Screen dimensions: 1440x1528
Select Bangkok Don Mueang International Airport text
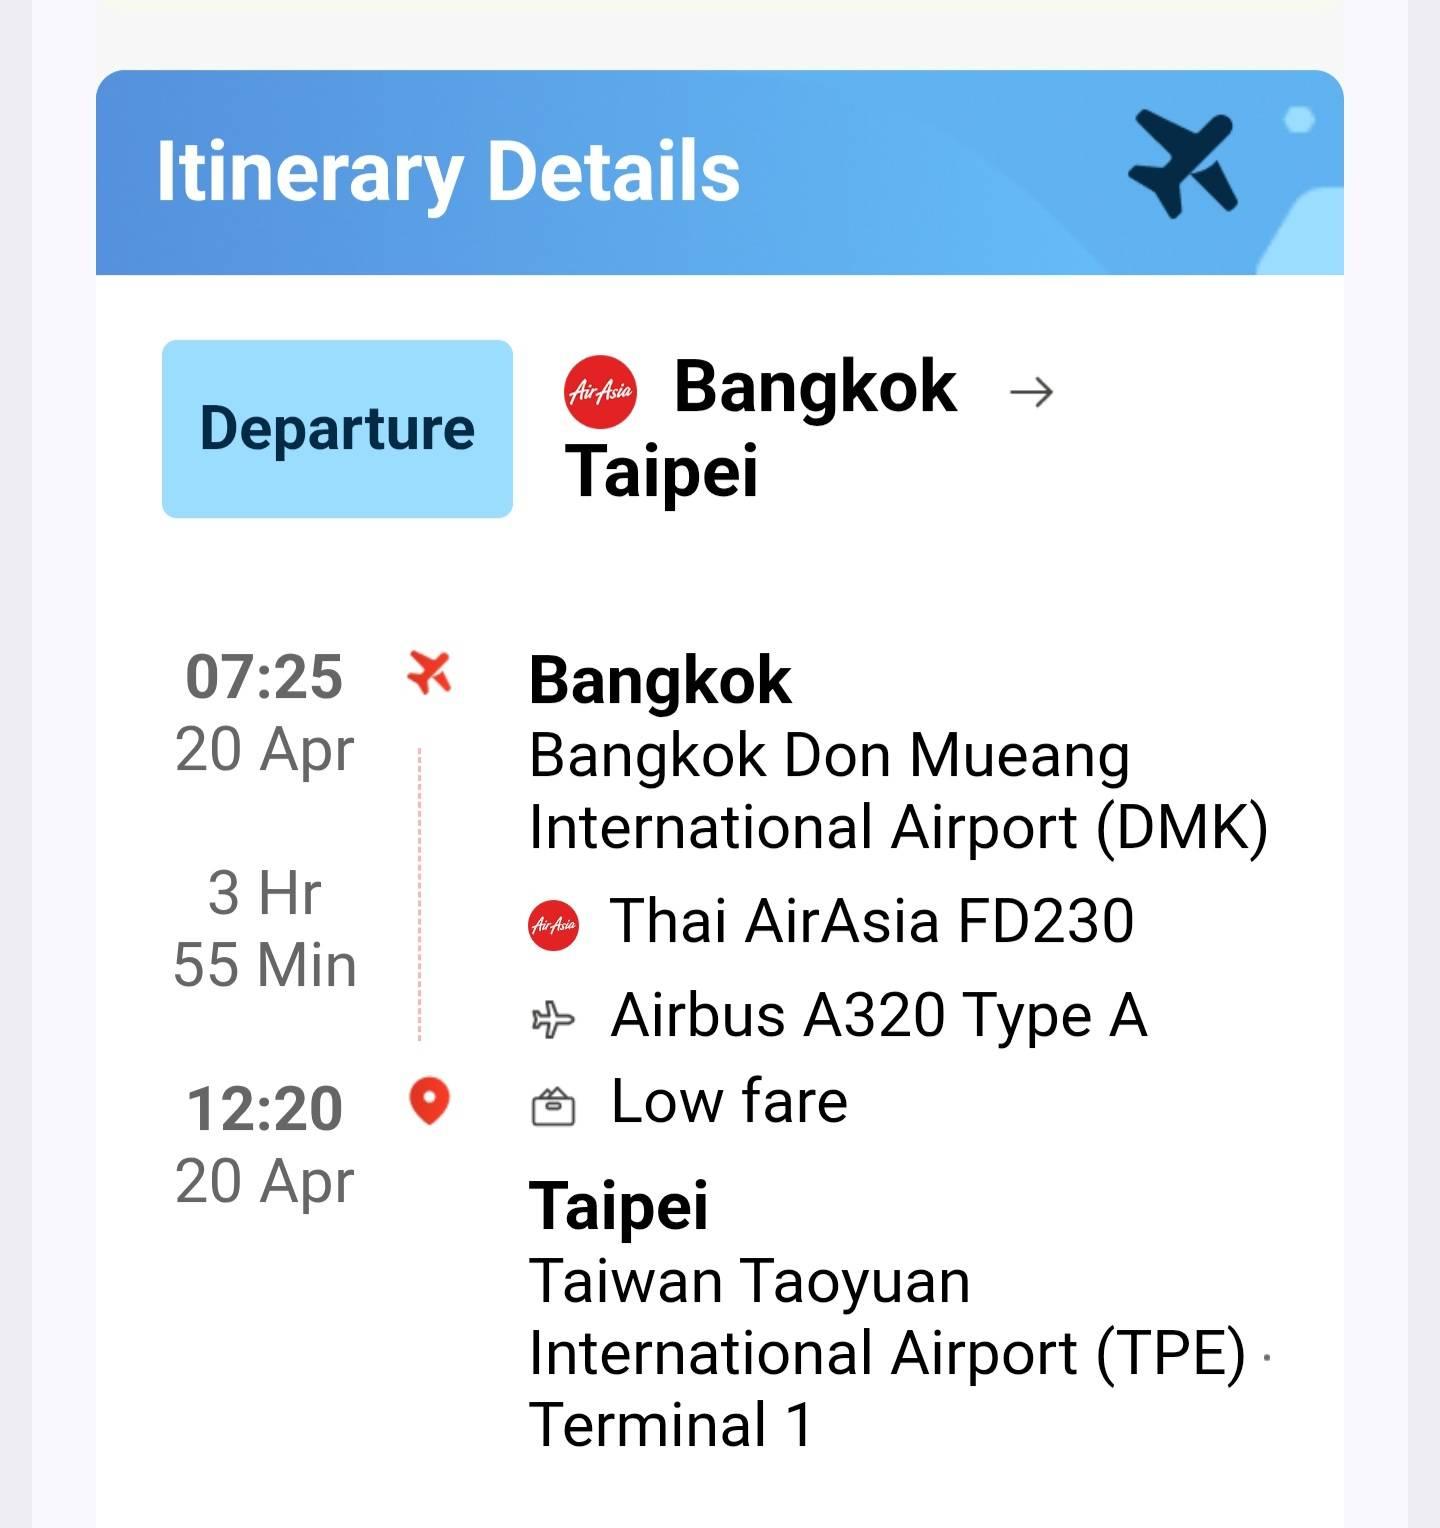pos(898,791)
